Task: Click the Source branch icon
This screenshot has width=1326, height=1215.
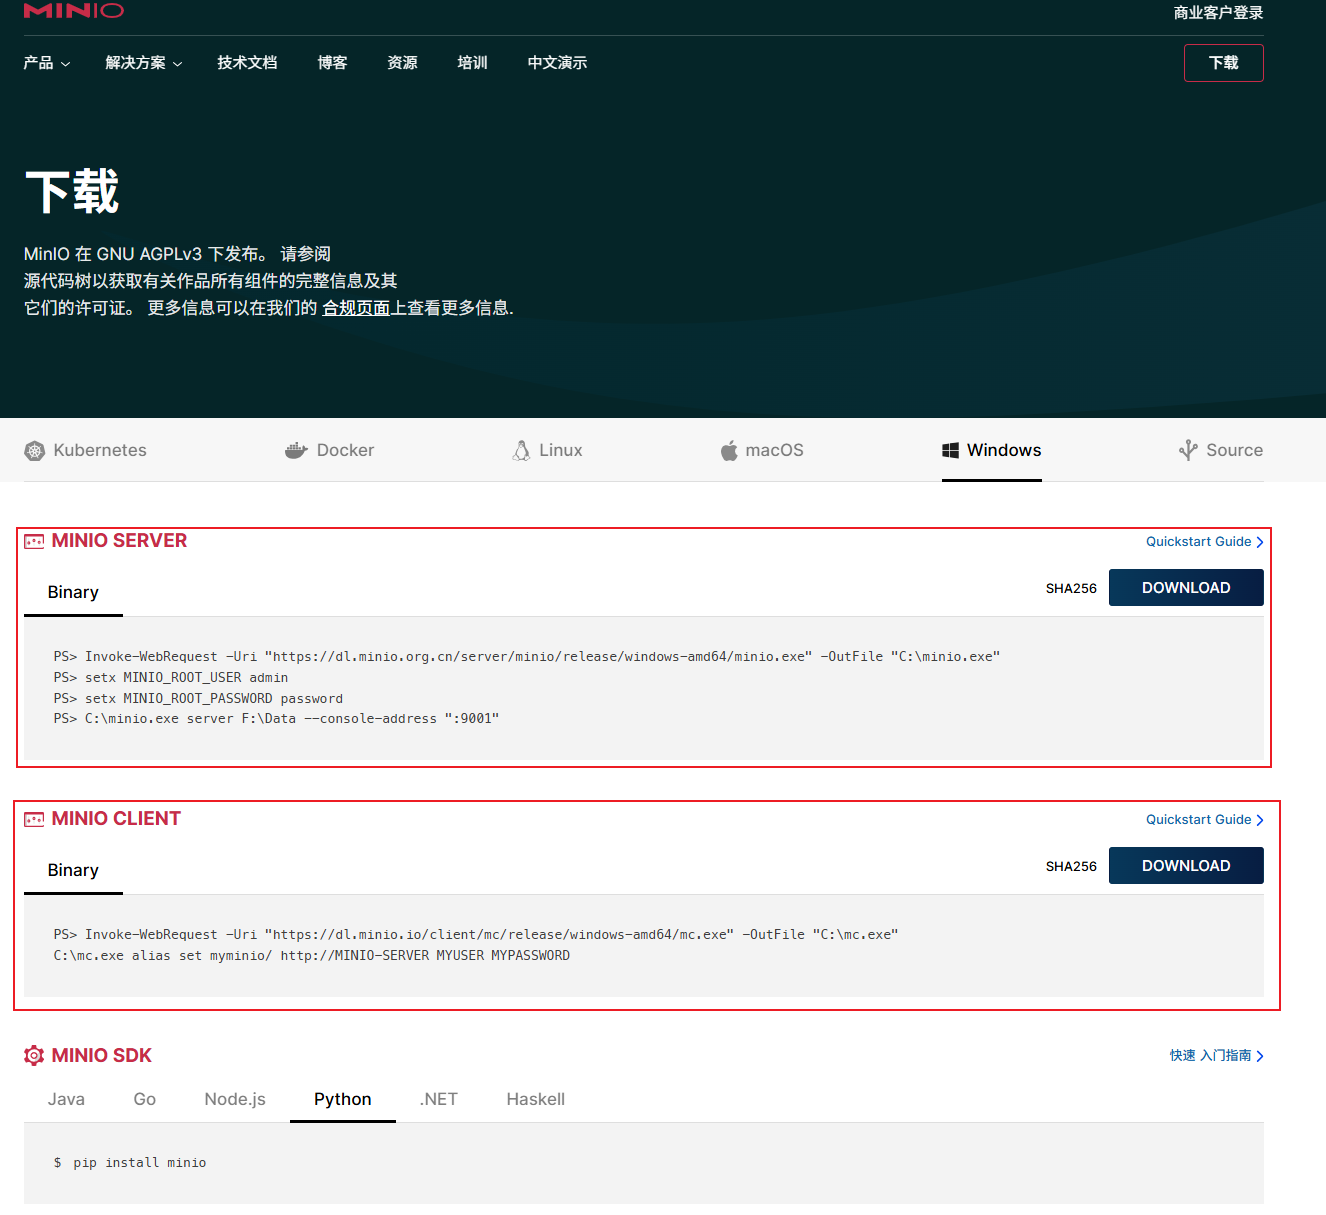Action: point(1188,451)
